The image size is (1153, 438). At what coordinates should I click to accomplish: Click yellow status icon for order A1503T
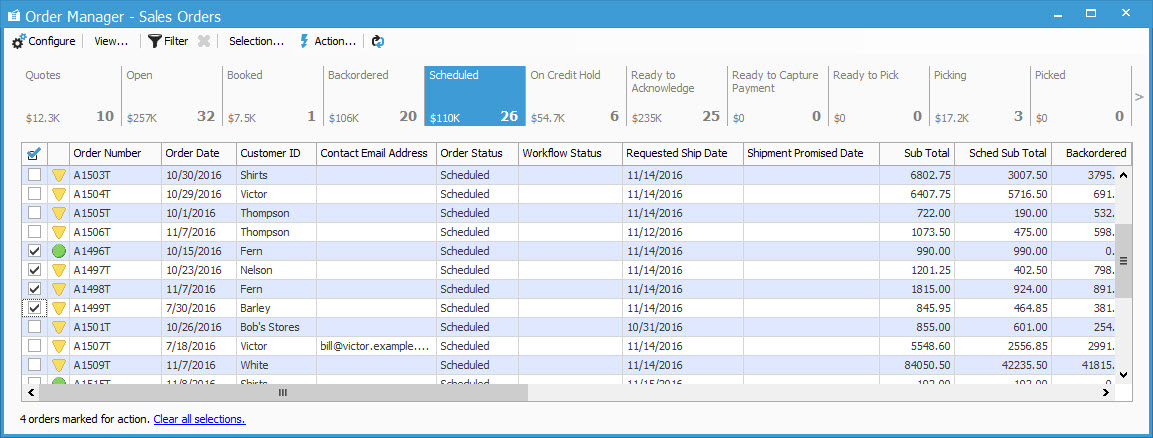[x=59, y=176]
